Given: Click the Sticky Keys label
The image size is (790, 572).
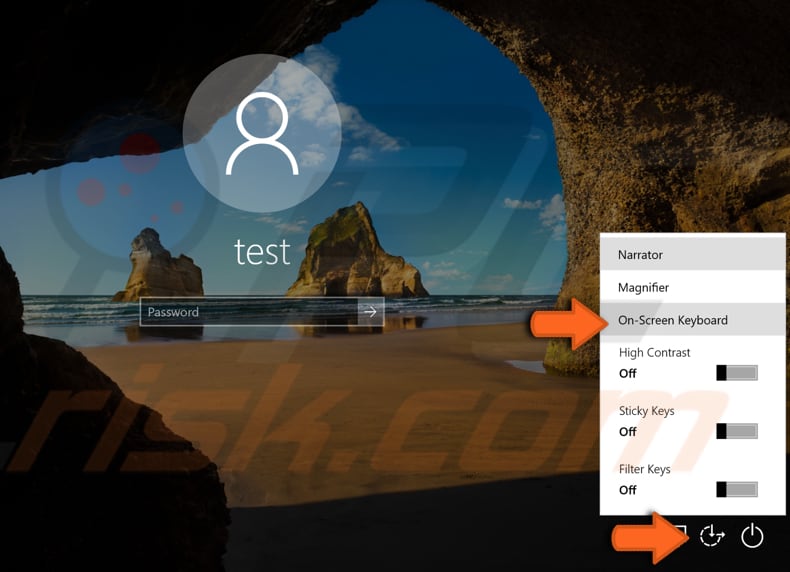Looking at the screenshot, I should pyautogui.click(x=646, y=411).
